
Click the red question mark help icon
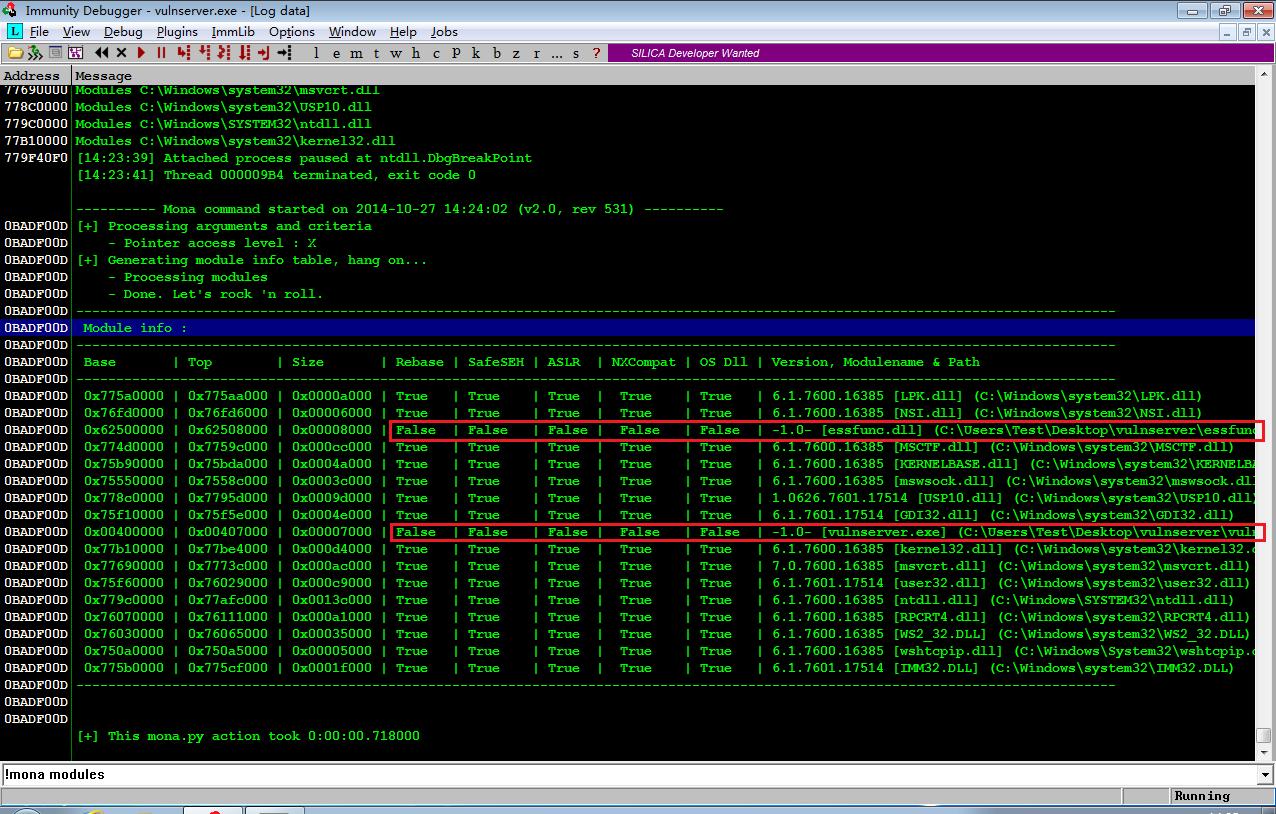(597, 52)
